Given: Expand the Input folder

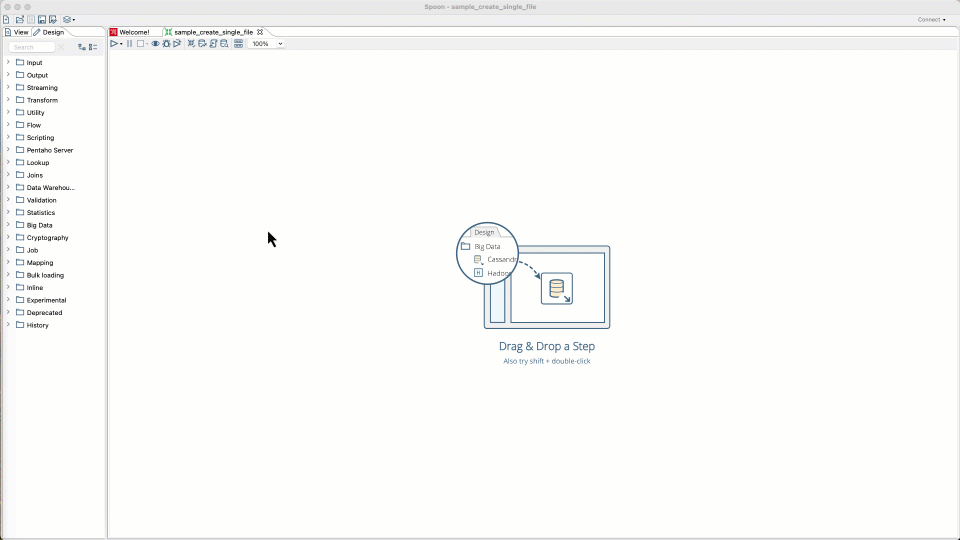Looking at the screenshot, I should [8, 62].
